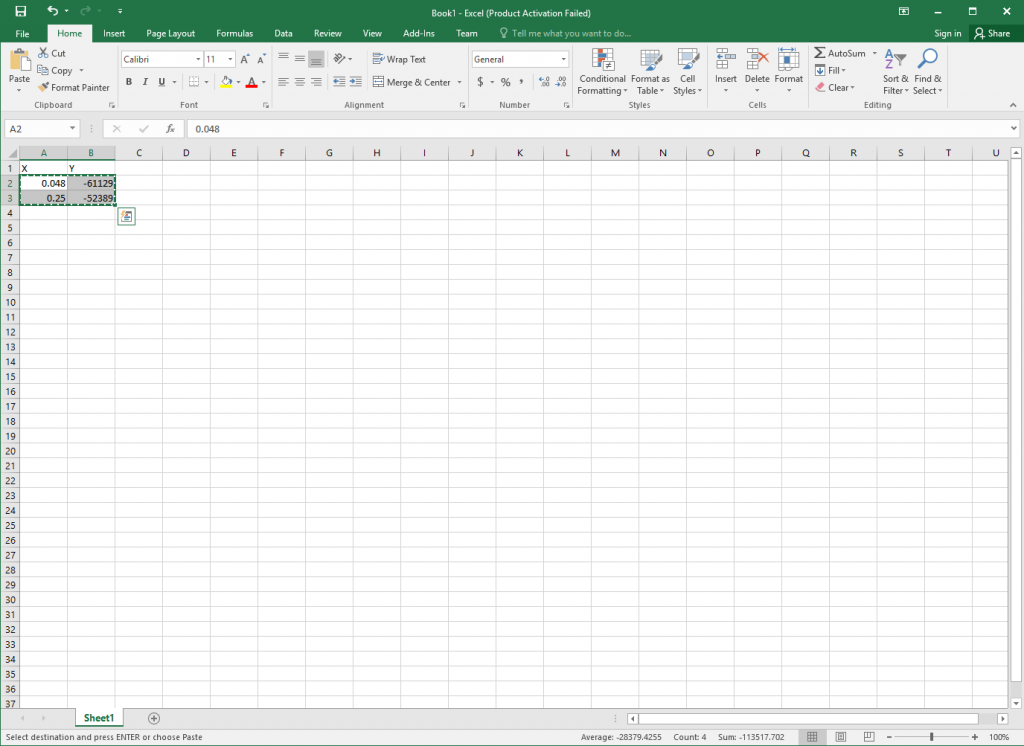Add a new sheet with plus button

tap(154, 719)
